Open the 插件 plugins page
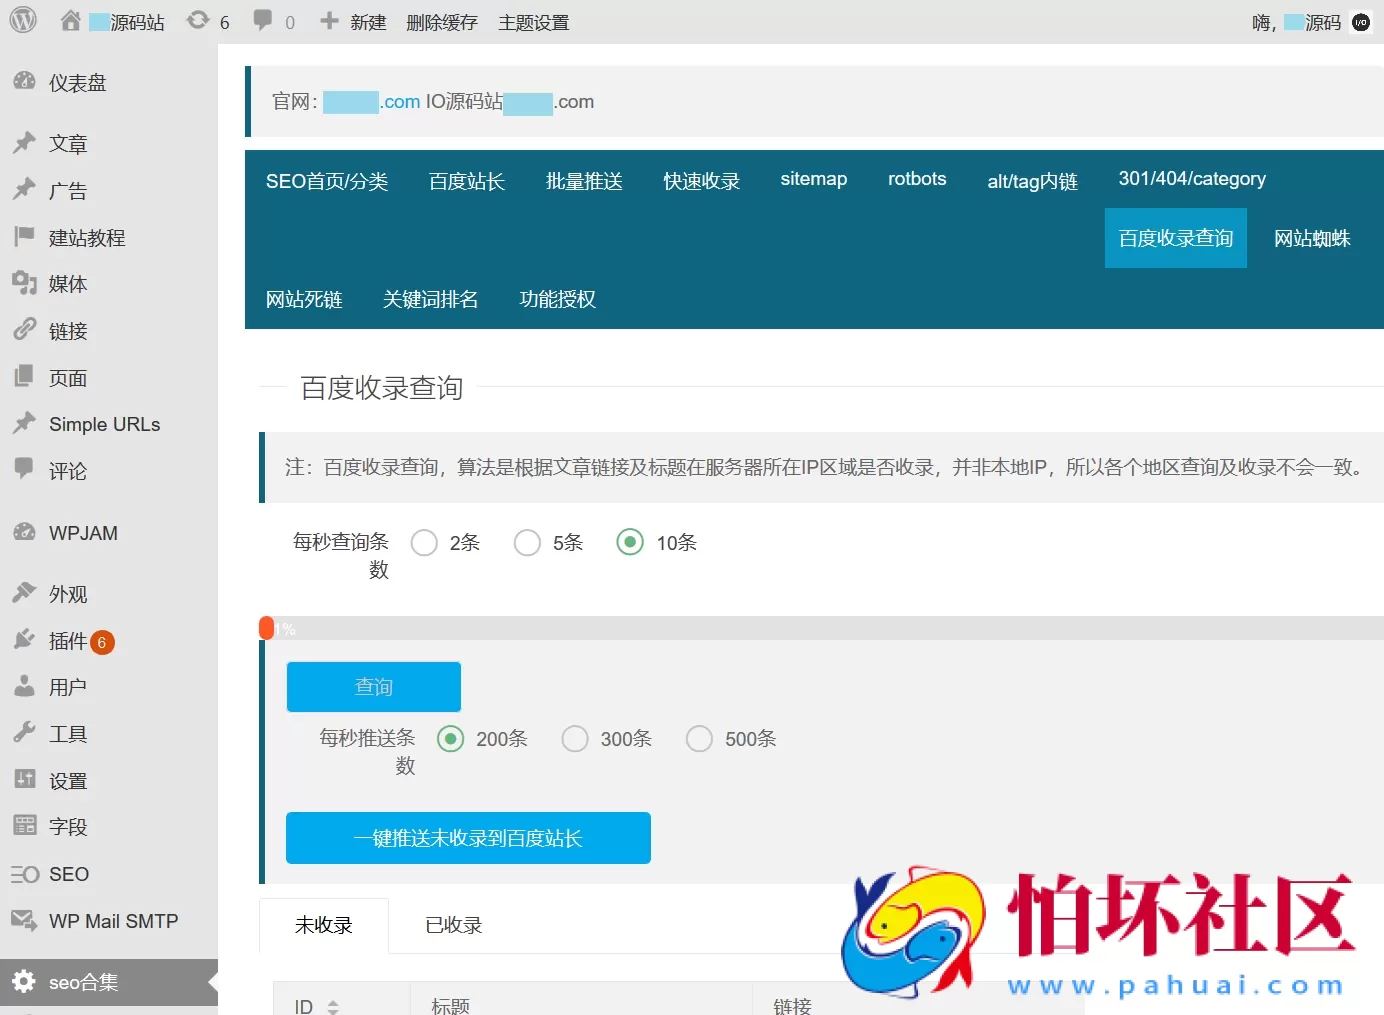This screenshot has height=1015, width=1384. click(x=67, y=641)
